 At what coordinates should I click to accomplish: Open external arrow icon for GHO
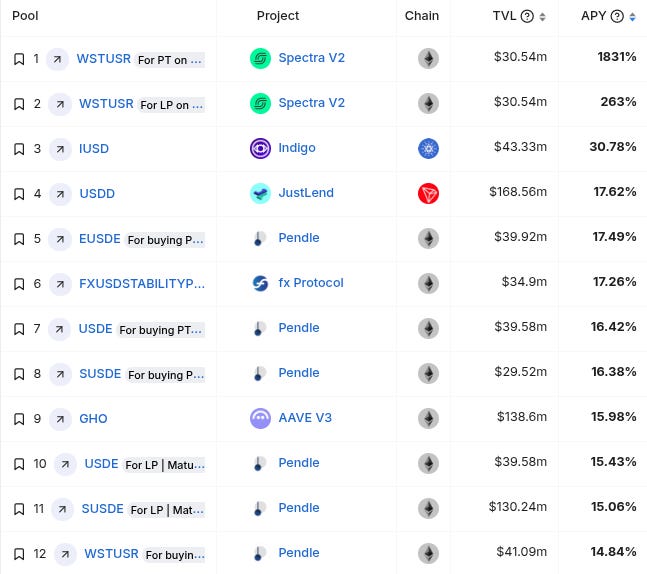(60, 419)
